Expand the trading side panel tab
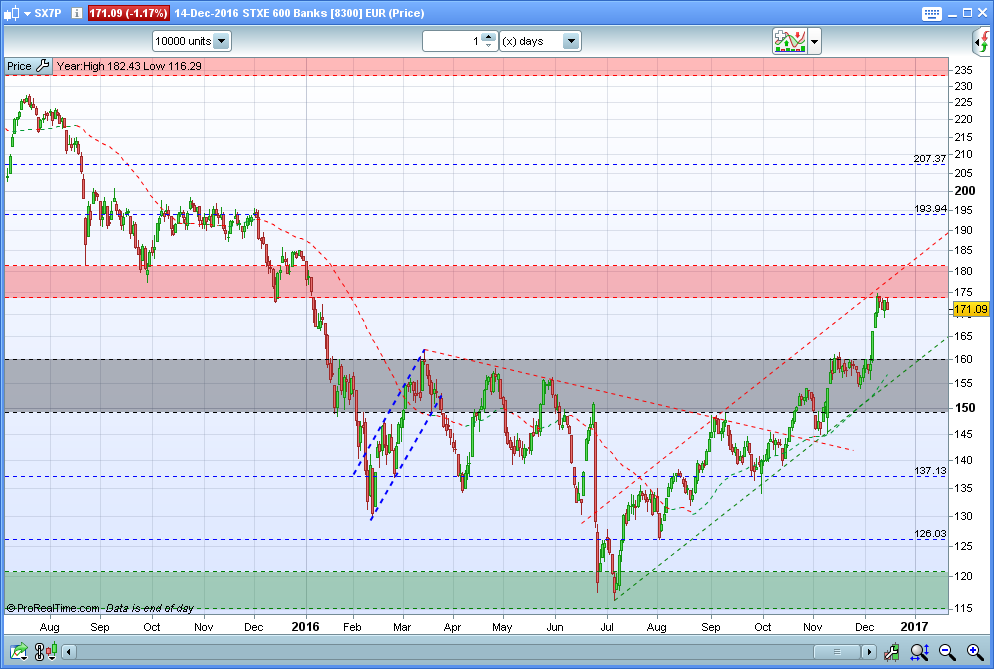The height and width of the screenshot is (669, 994). click(981, 42)
